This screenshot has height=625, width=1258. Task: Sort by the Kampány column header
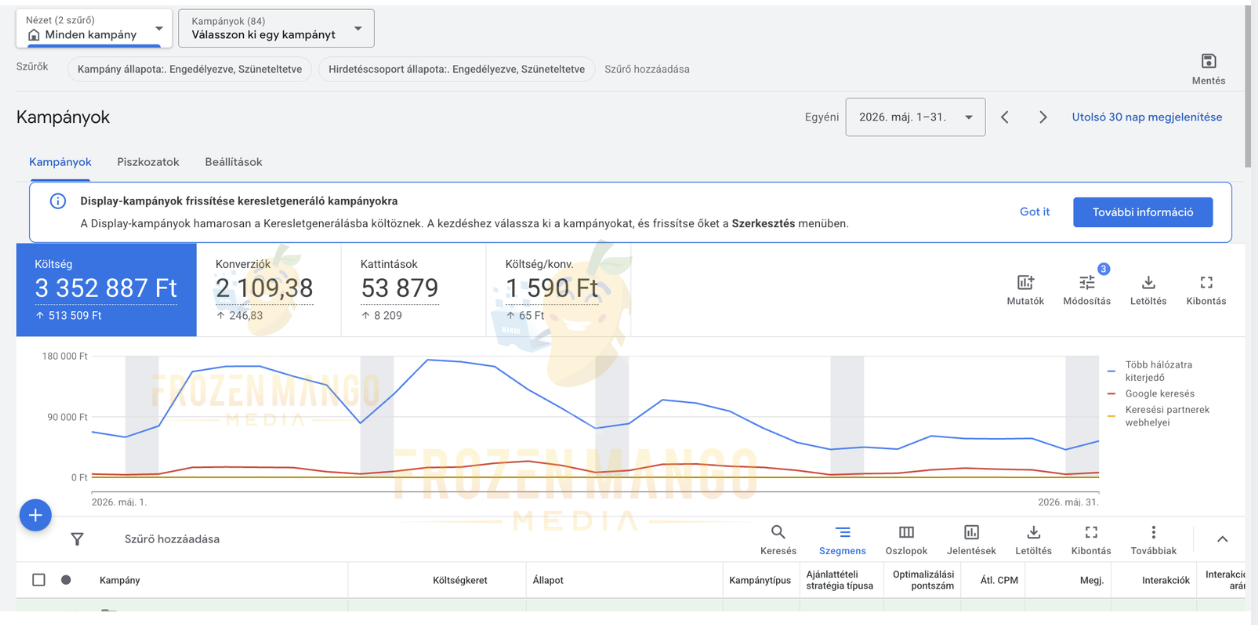[120, 580]
